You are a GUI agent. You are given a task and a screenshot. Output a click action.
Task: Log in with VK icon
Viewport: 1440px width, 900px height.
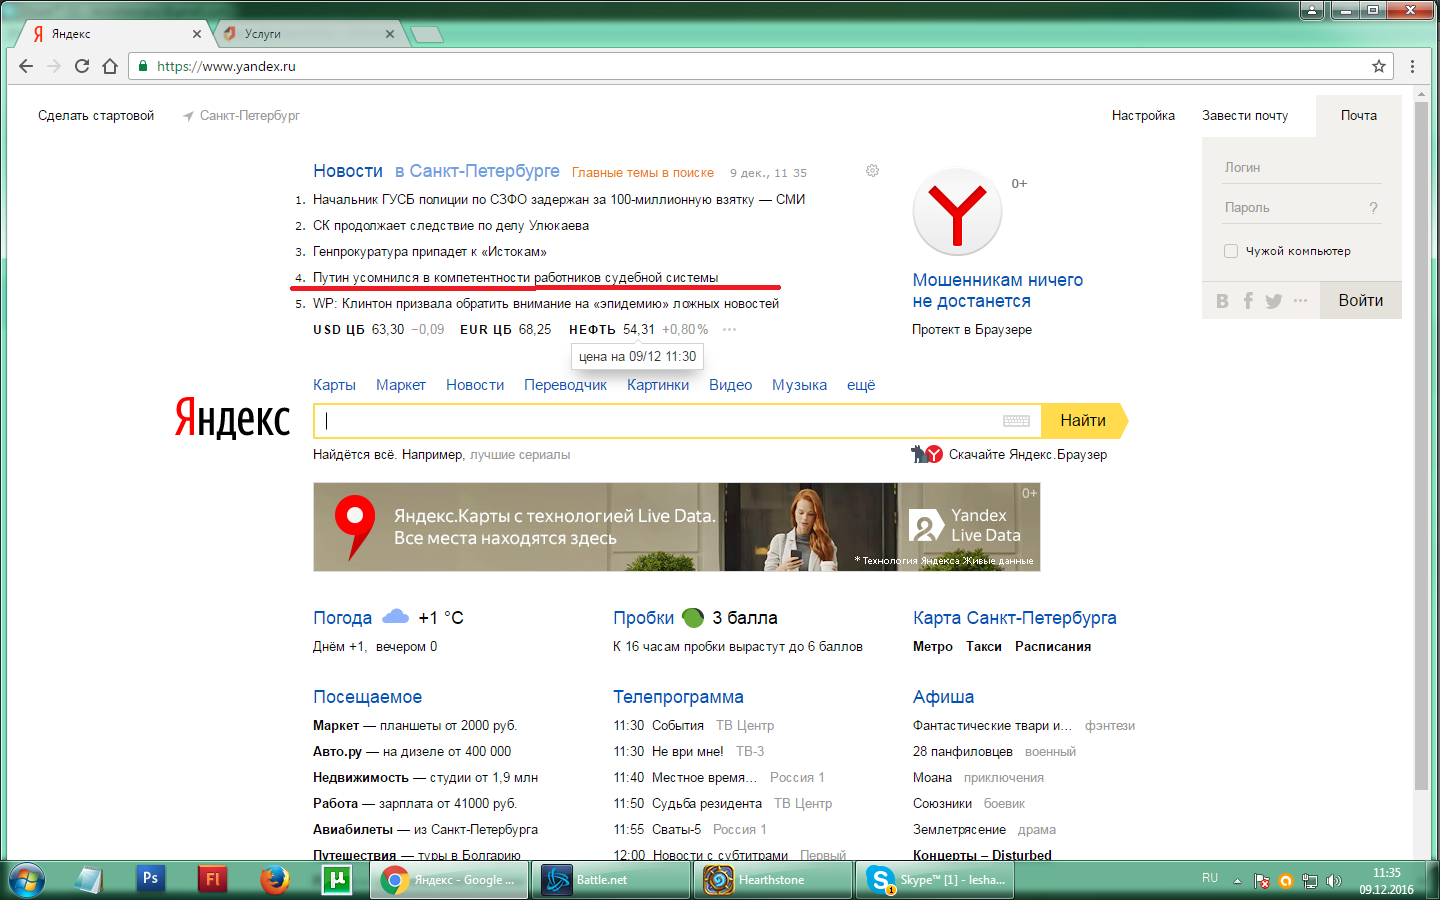(1222, 301)
